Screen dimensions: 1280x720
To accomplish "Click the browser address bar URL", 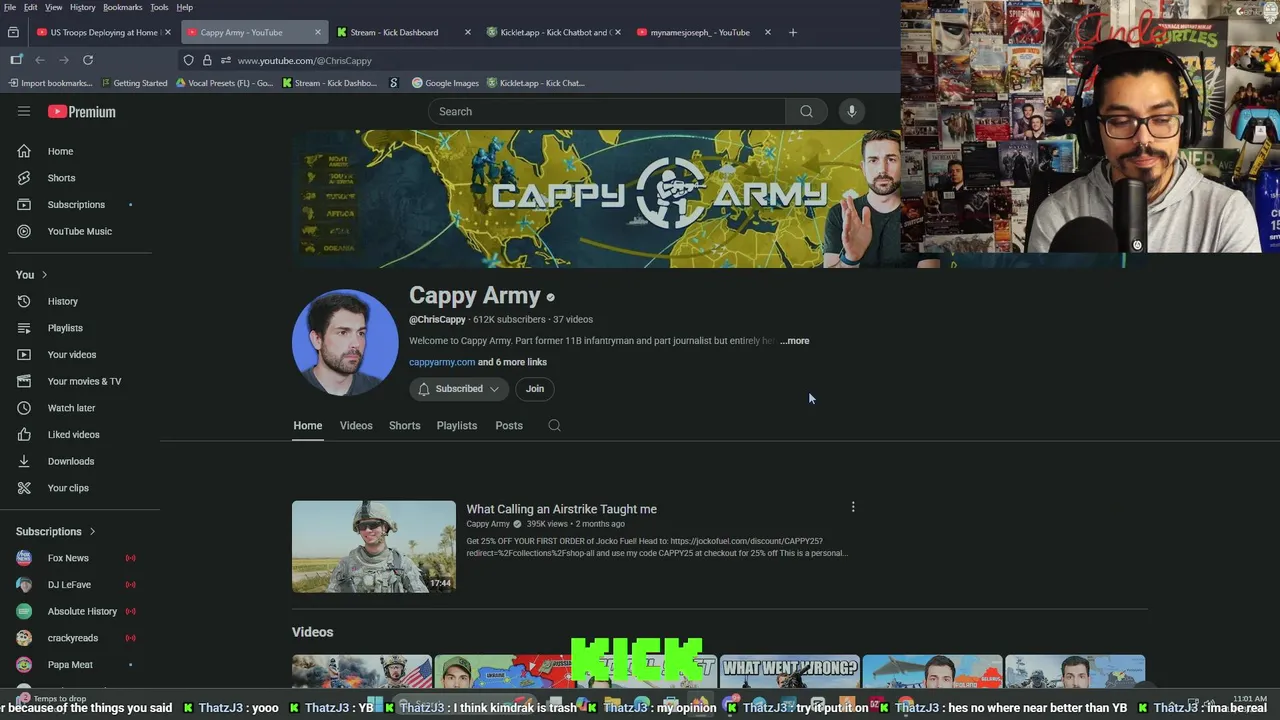I will click(x=305, y=60).
